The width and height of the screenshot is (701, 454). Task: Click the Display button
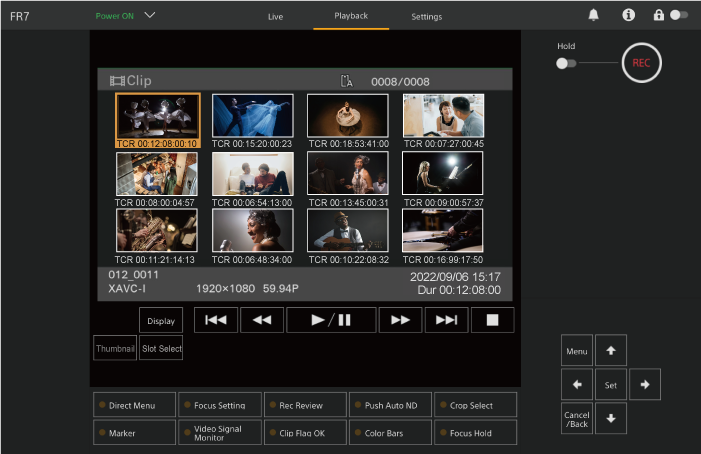pos(161,321)
